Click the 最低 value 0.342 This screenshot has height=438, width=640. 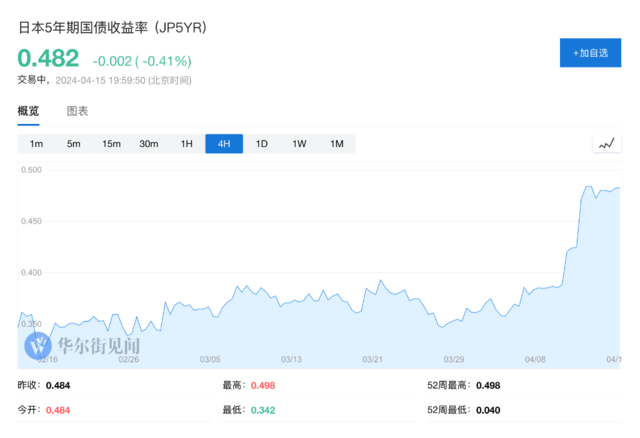click(262, 410)
